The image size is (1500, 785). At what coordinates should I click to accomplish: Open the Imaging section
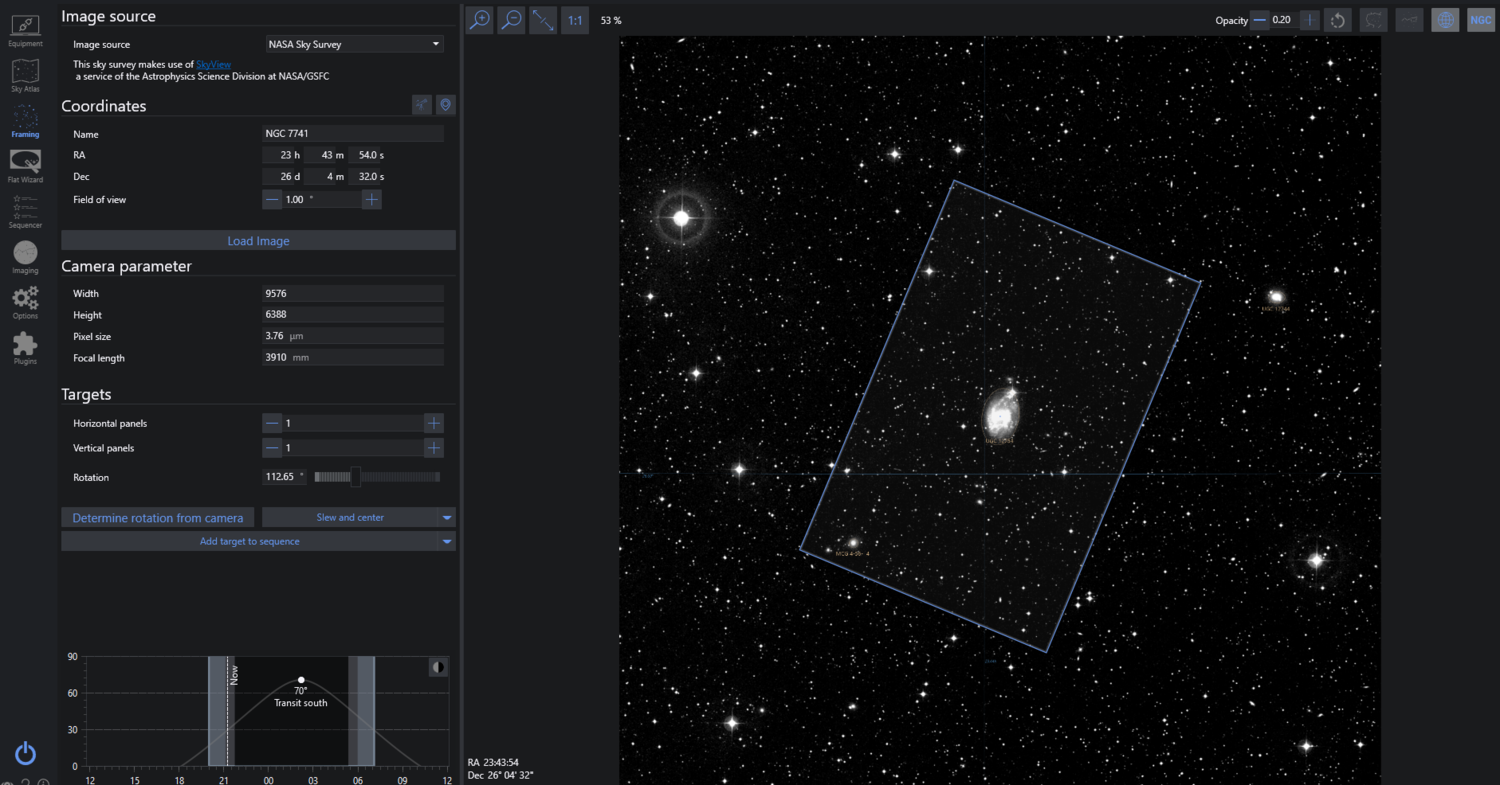coord(25,257)
